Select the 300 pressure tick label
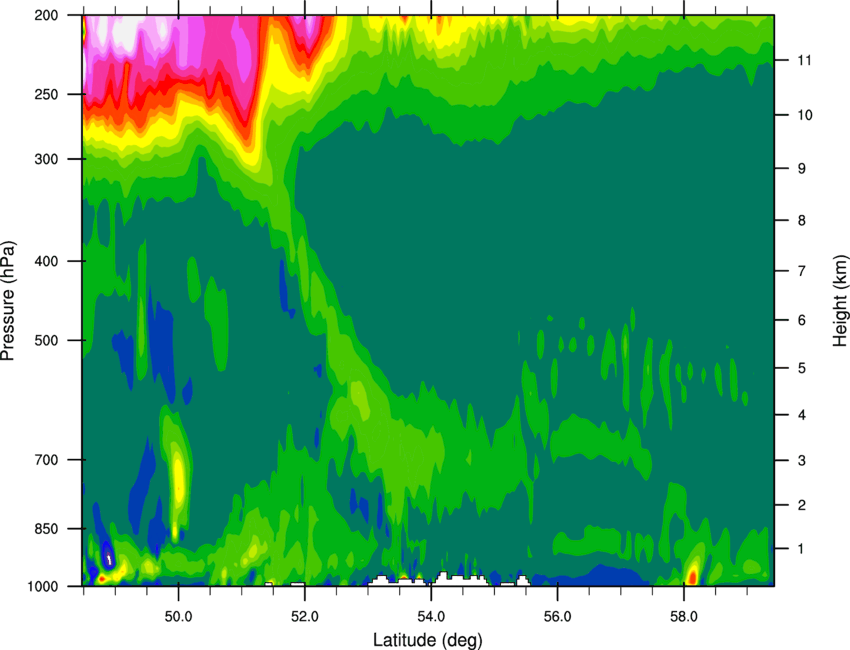 [x=46, y=159]
